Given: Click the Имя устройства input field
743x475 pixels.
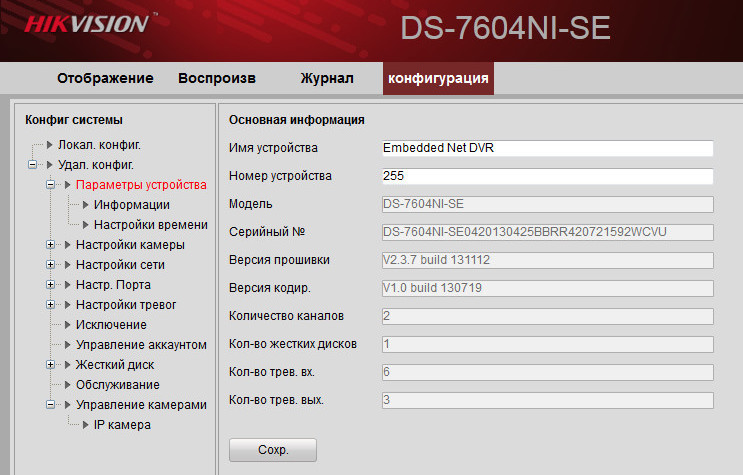Looking at the screenshot, I should 547,148.
